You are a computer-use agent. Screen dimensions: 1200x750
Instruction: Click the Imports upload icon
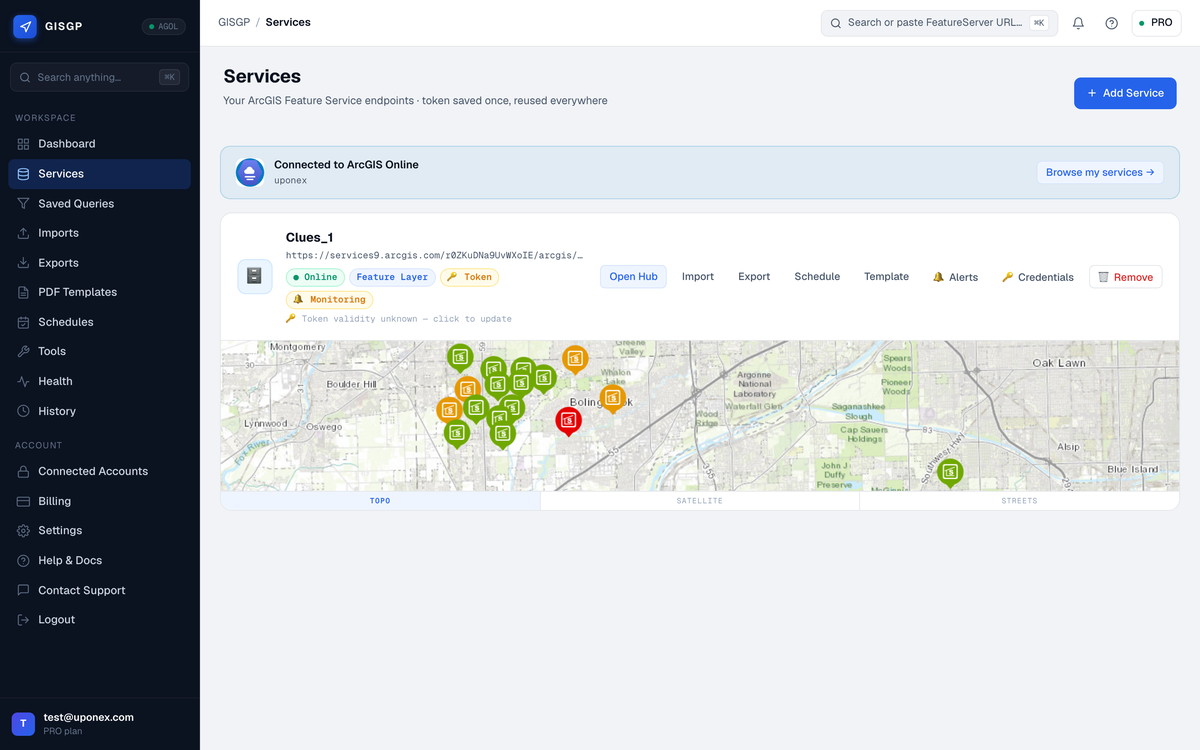(x=24, y=233)
